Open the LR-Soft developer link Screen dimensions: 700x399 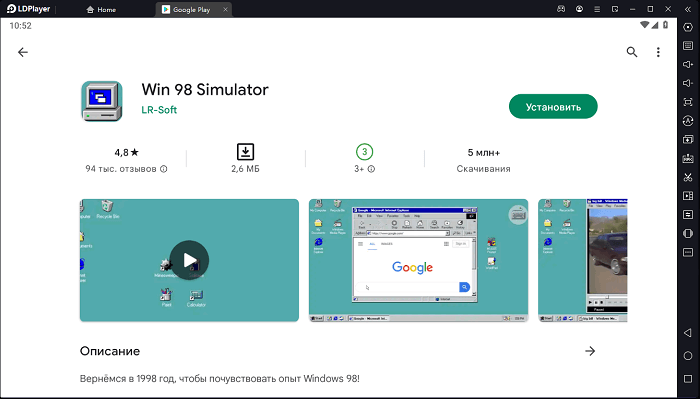(x=159, y=110)
